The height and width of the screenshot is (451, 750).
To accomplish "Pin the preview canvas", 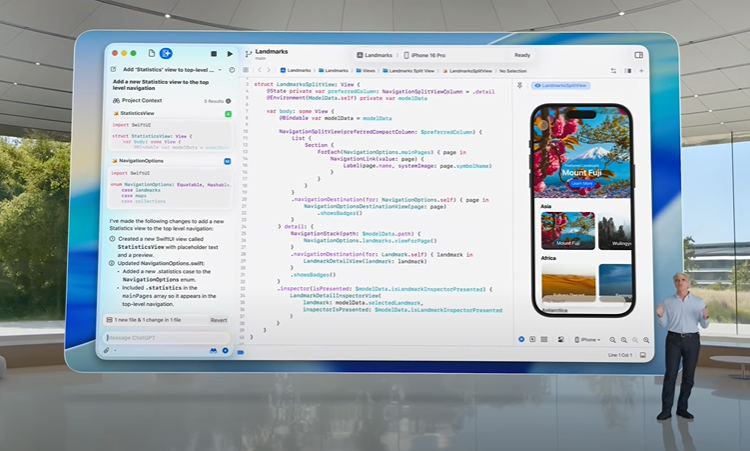I will pos(520,86).
